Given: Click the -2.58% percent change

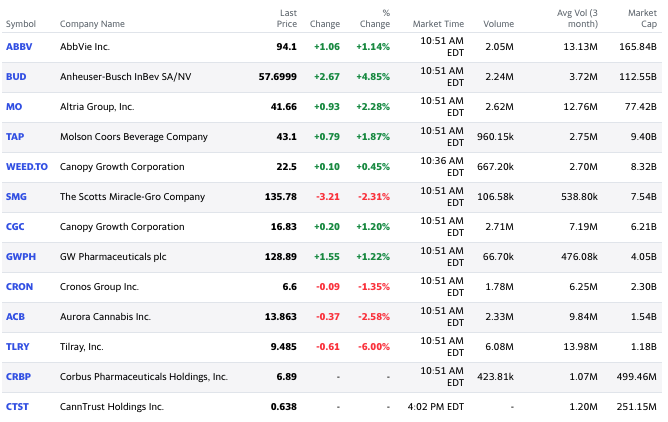Looking at the screenshot, I should pyautogui.click(x=374, y=317).
